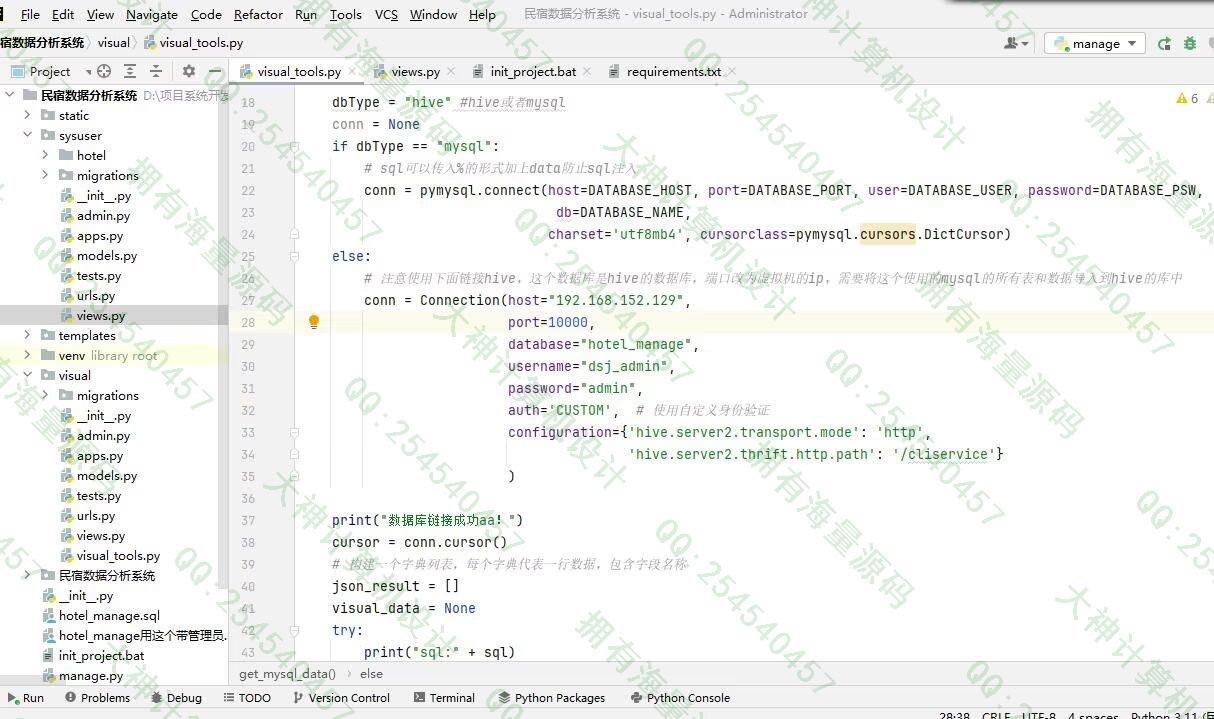
Task: Open the VCS menu
Action: click(x=386, y=14)
